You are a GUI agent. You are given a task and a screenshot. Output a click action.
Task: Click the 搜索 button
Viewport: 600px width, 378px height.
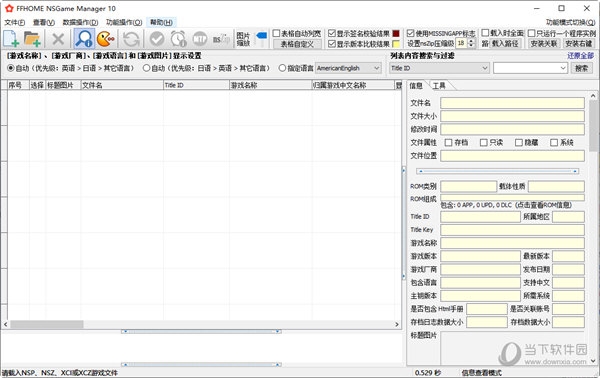tap(582, 68)
